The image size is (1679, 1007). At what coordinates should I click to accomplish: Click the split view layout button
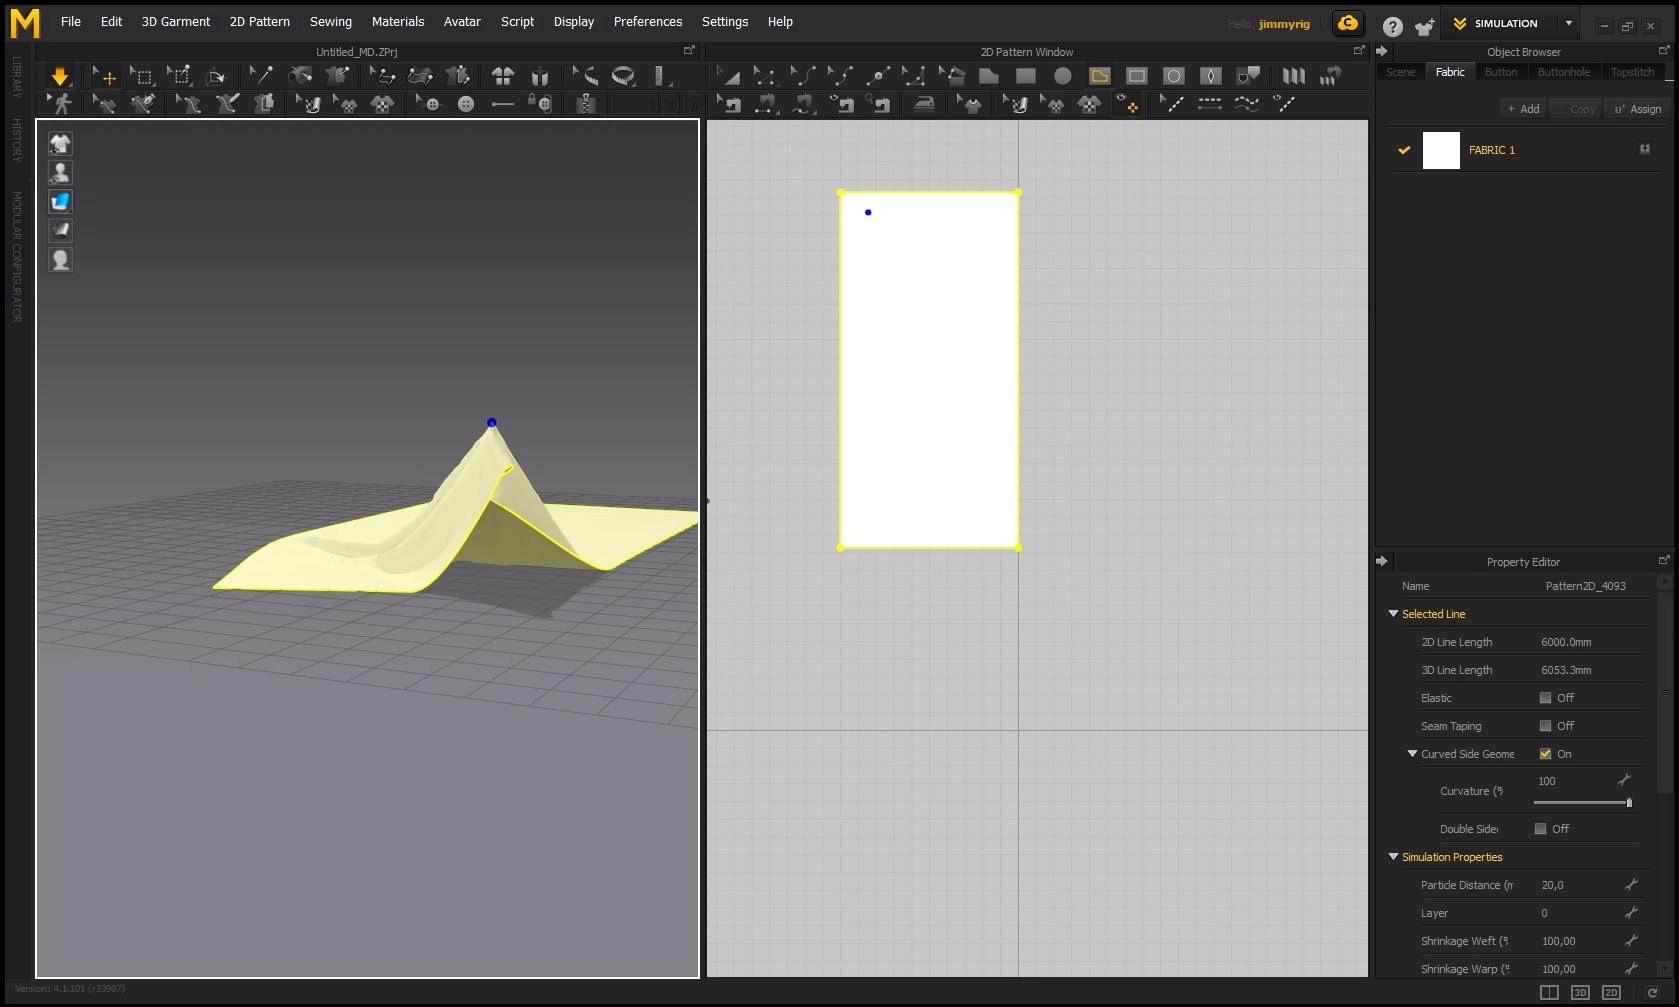coord(1549,992)
